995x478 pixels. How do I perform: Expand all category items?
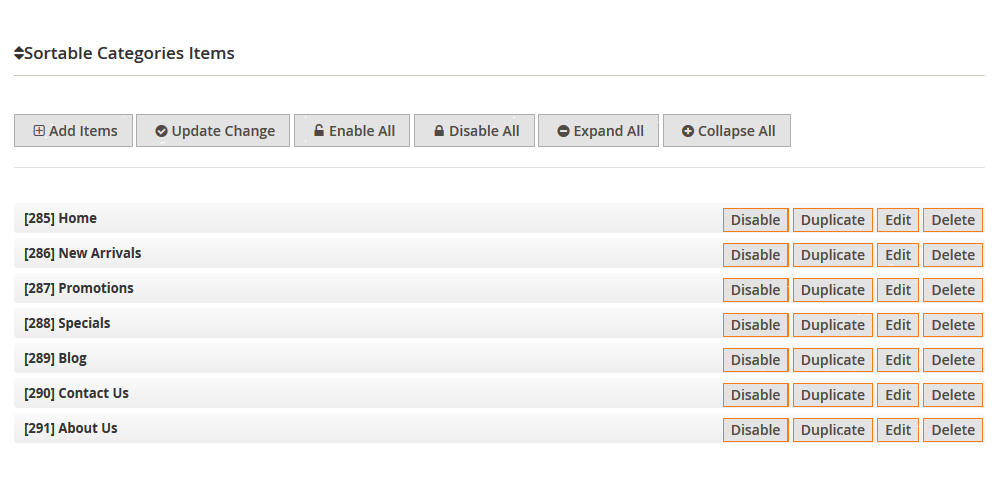[x=598, y=131]
